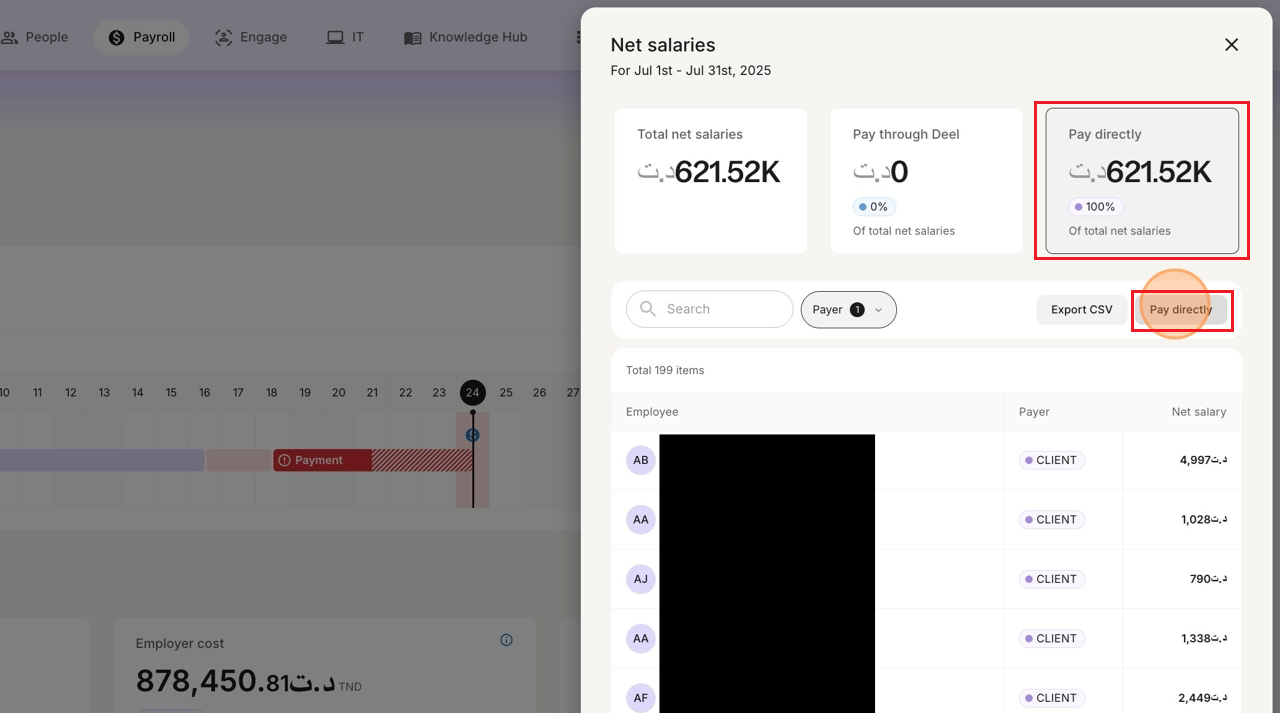Click inside the Search input field
Screen dimensions: 1280x713
[x=720, y=310]
